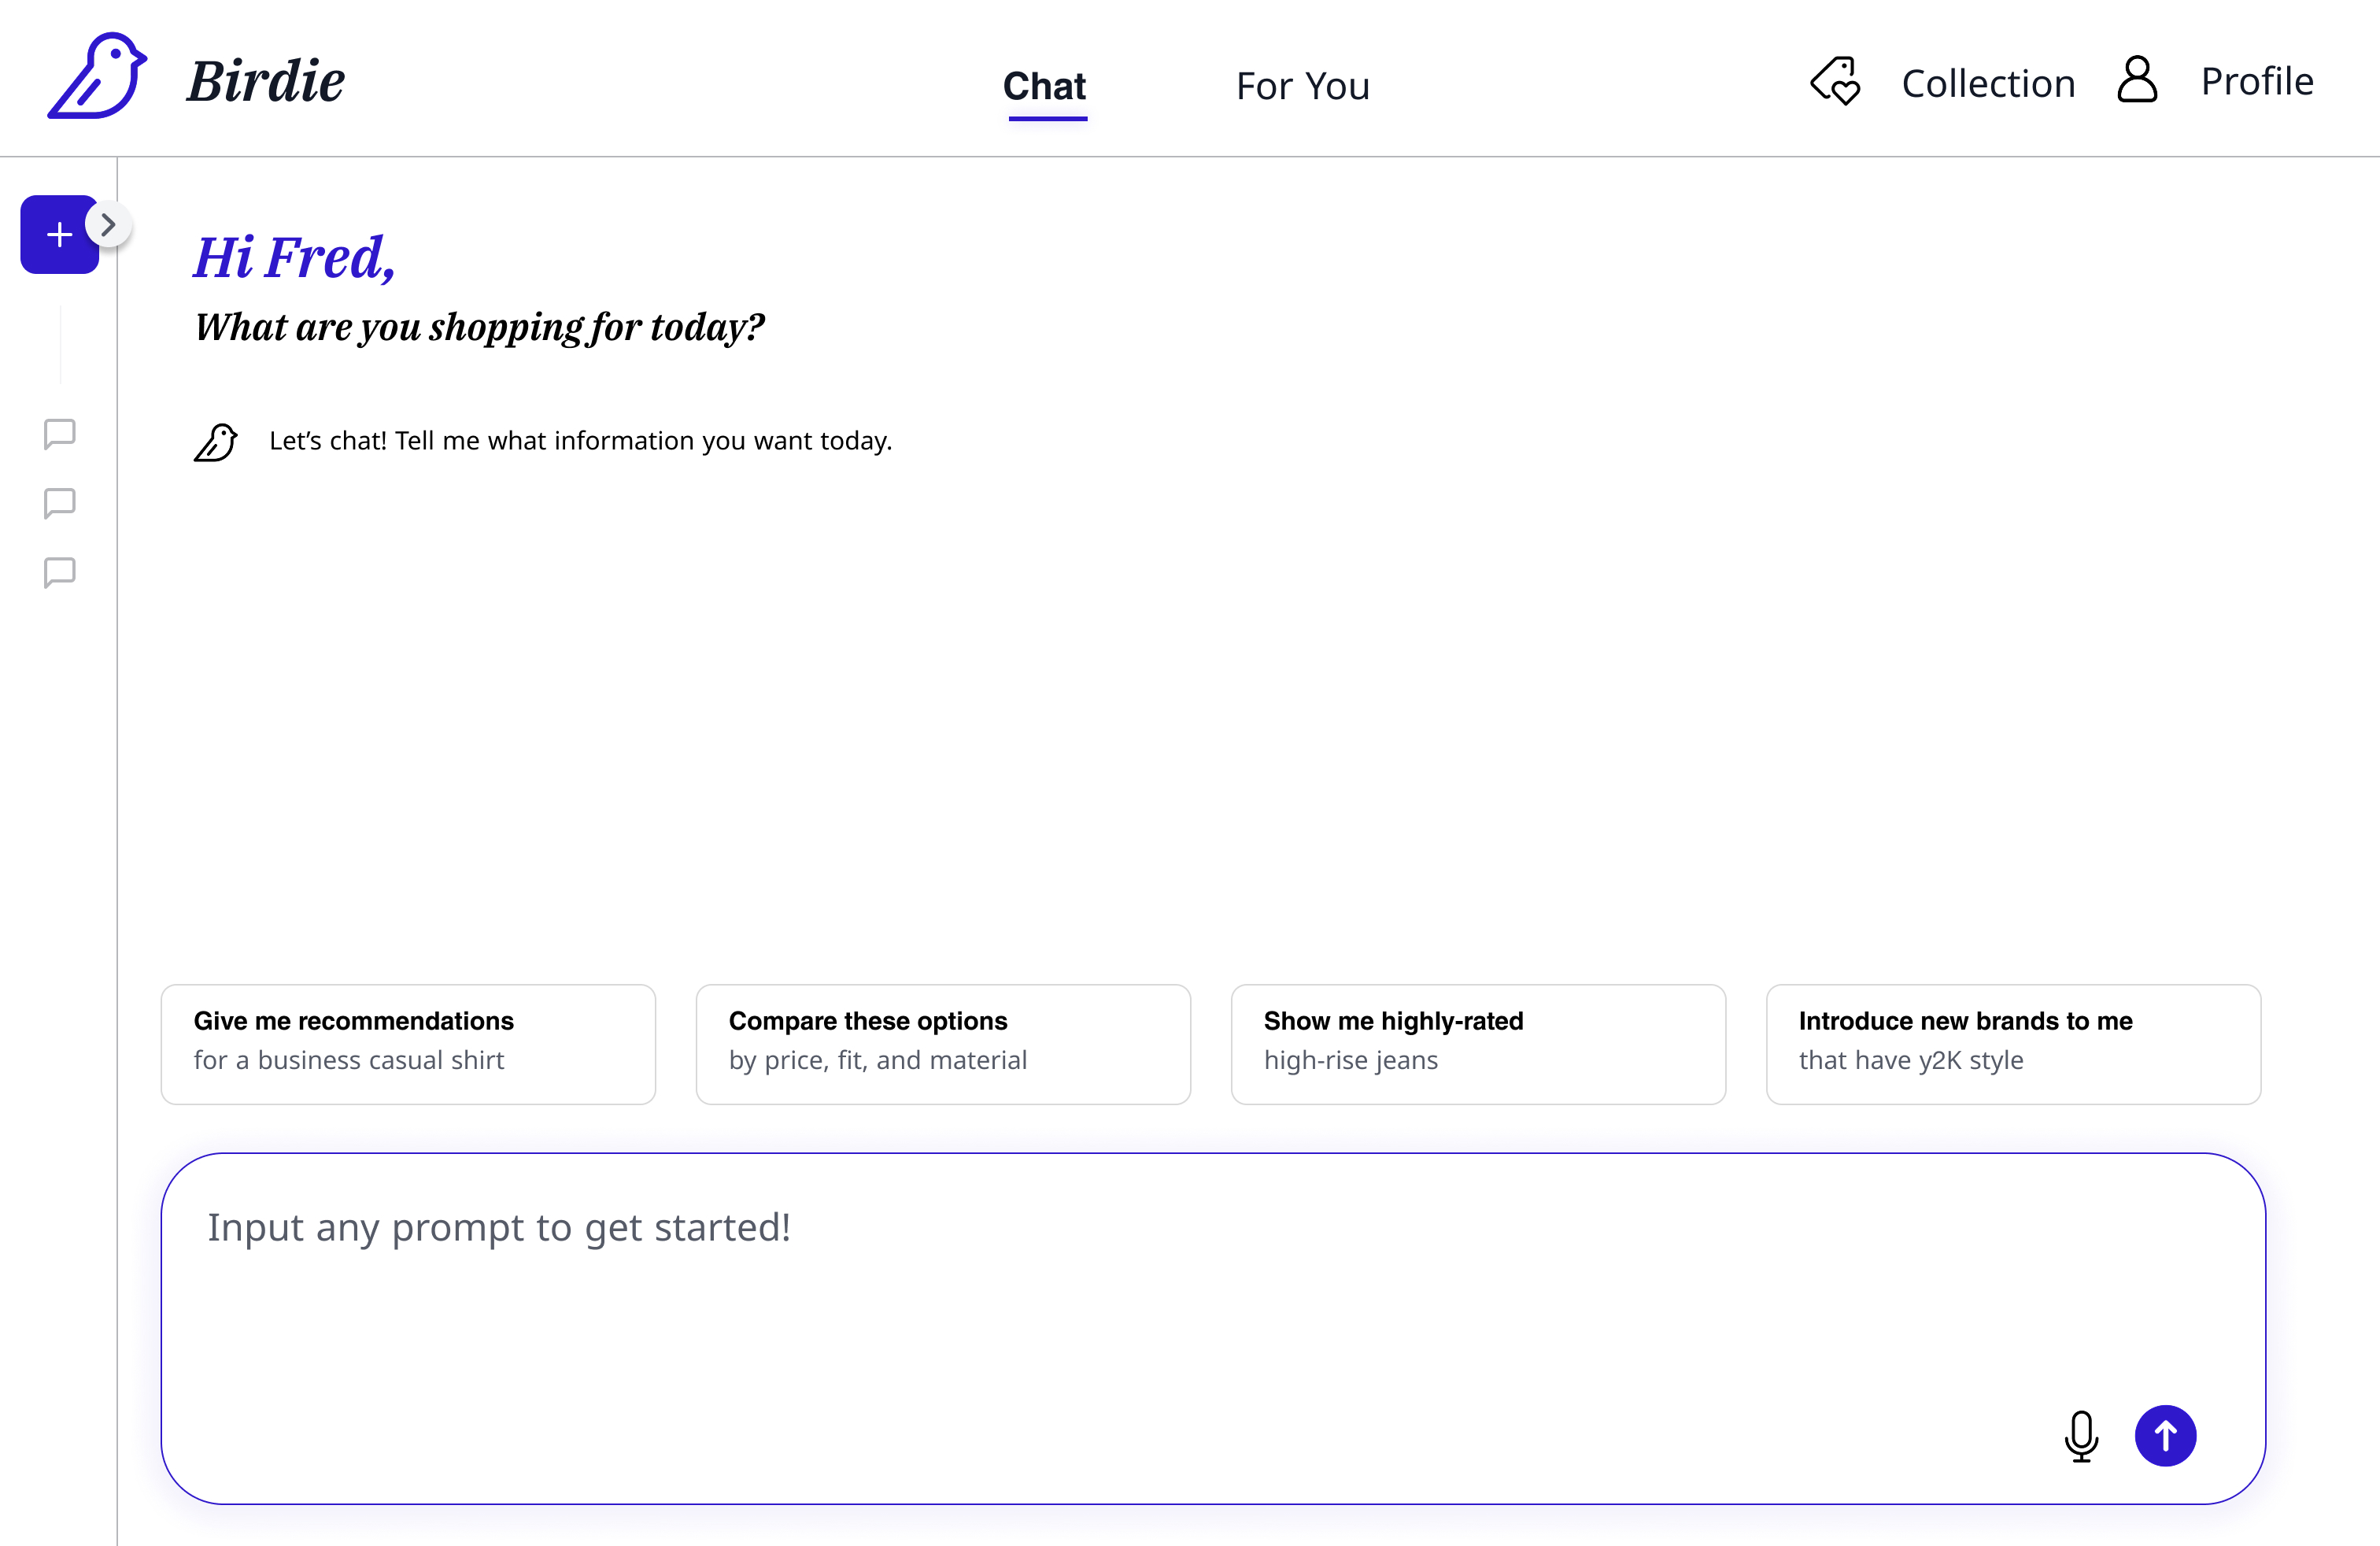Click the prompt input text field
Viewport: 2380px width, 1546px height.
pos(1100,1290)
